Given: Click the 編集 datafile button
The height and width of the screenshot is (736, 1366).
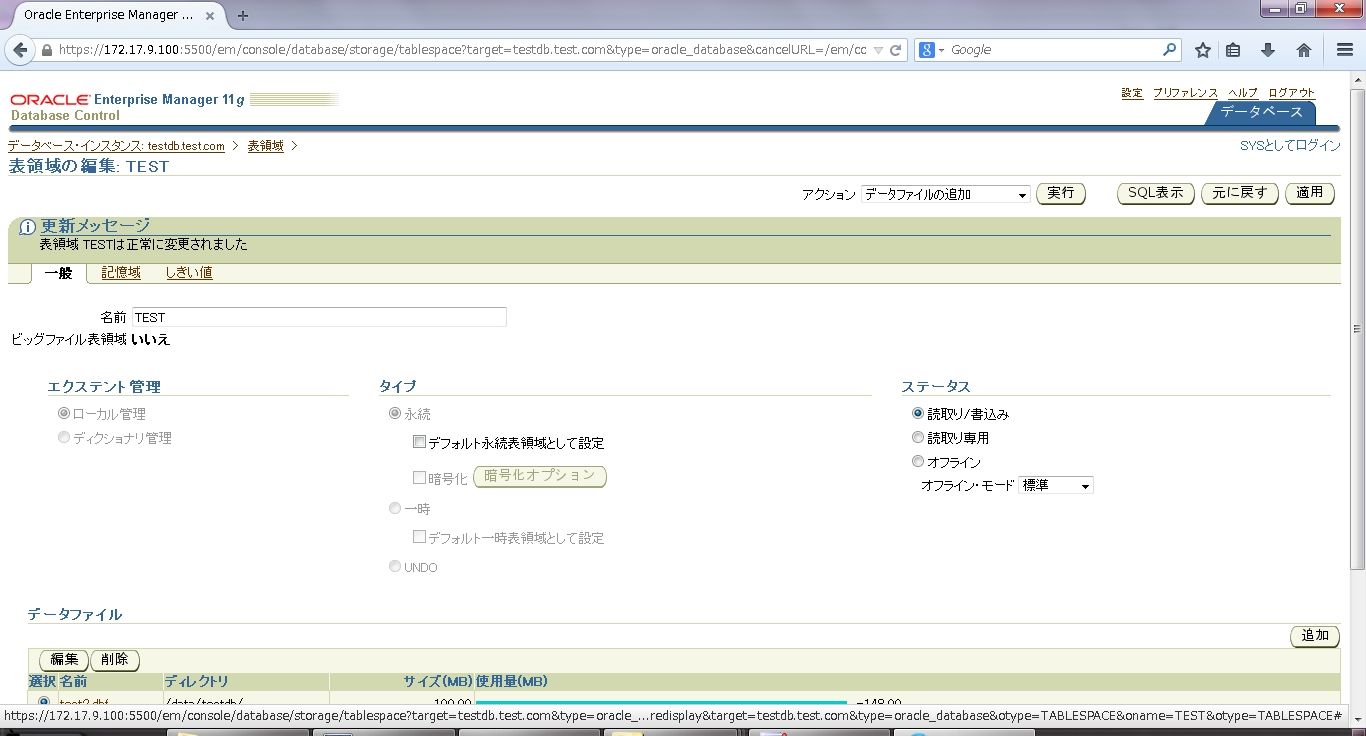Looking at the screenshot, I should 64,660.
